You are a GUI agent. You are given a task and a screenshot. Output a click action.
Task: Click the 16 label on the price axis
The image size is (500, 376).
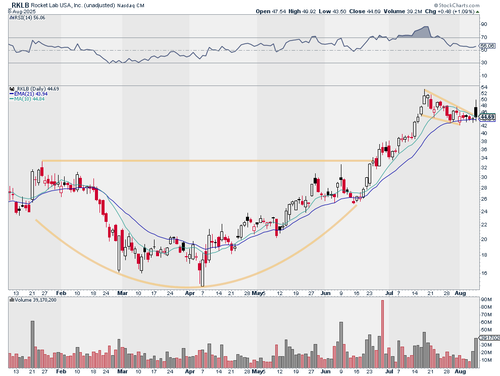pyautogui.click(x=484, y=273)
